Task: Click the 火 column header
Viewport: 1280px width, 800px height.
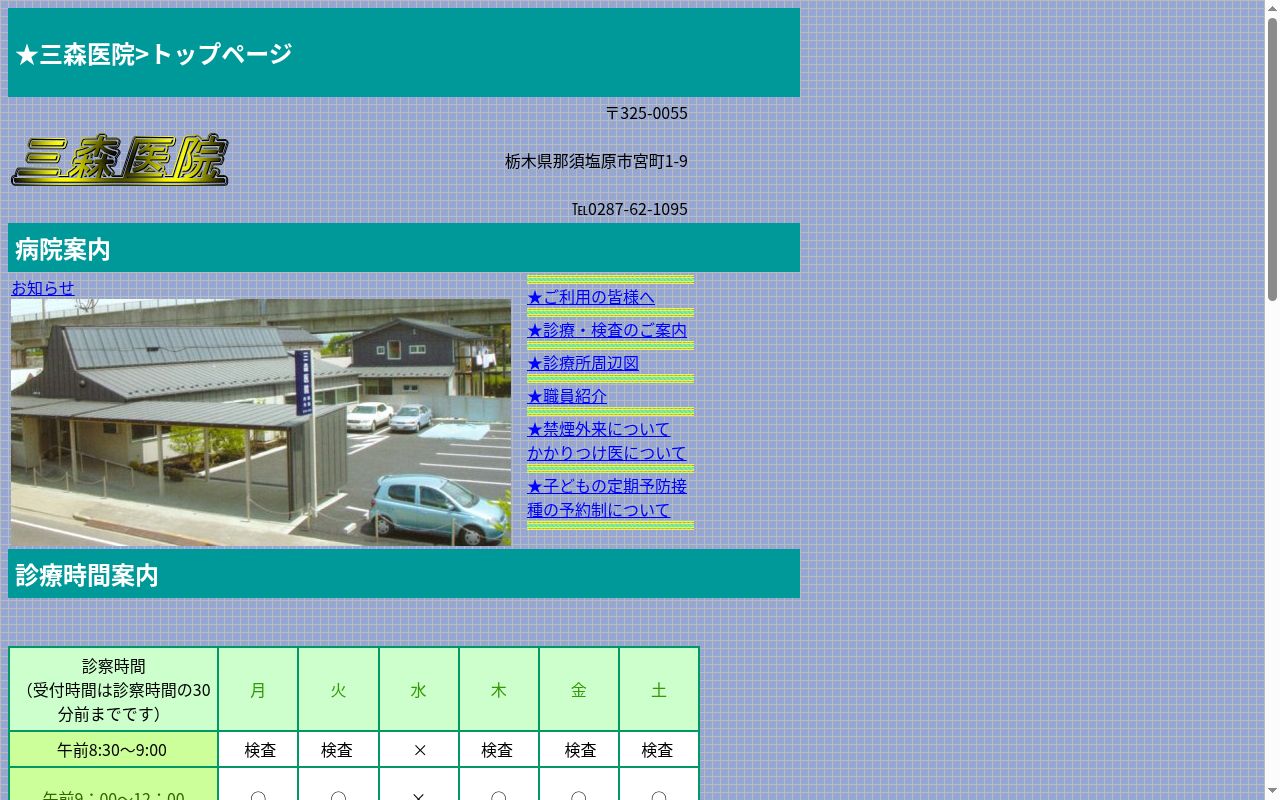Action: point(338,689)
